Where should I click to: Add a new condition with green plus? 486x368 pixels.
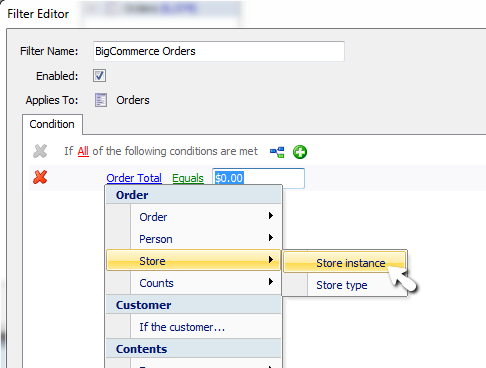(300, 152)
